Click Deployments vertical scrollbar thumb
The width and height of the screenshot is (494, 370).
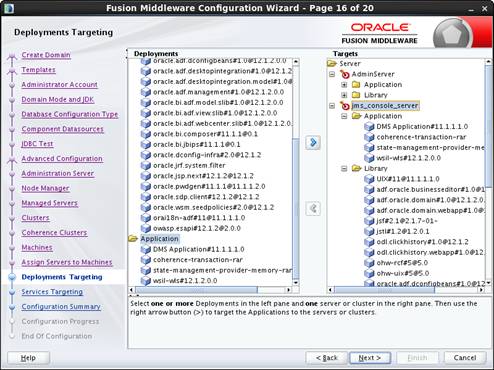coord(296,209)
